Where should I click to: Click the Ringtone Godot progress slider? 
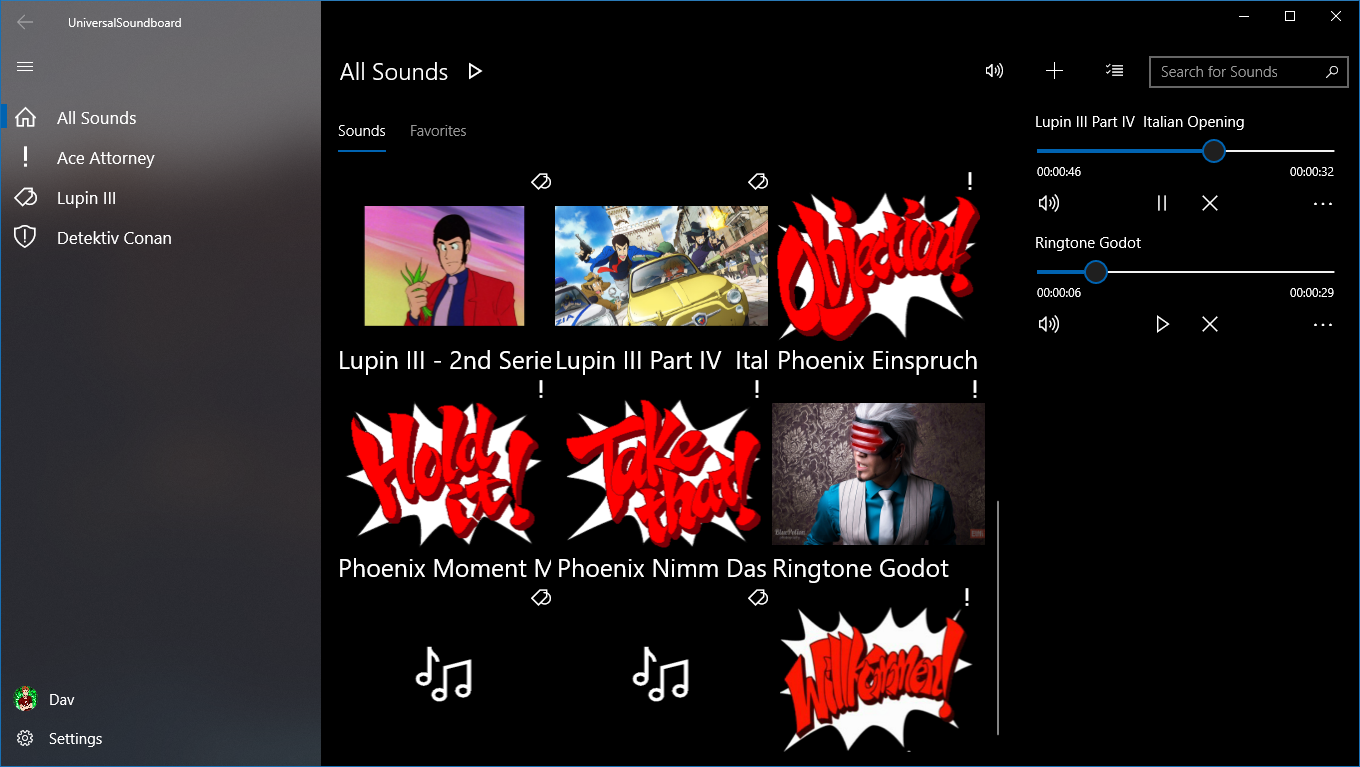click(1185, 272)
